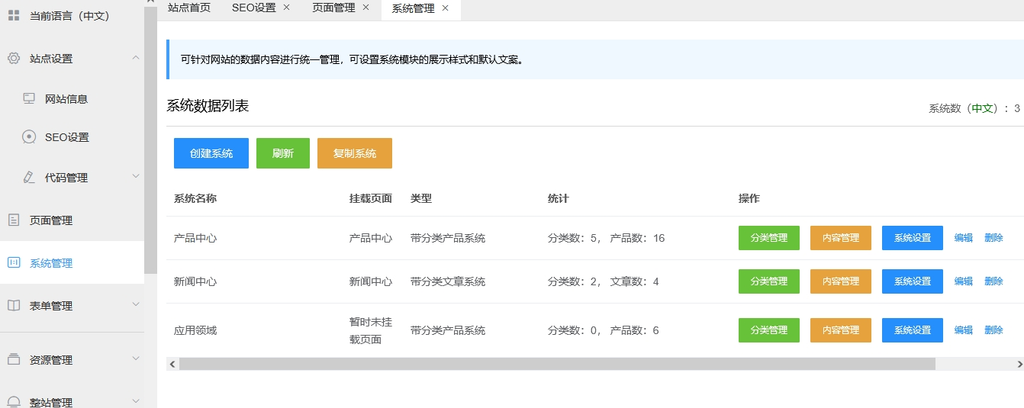Switch to the 页面管理 tab
Image resolution: width=1024 pixels, height=408 pixels.
pos(332,8)
